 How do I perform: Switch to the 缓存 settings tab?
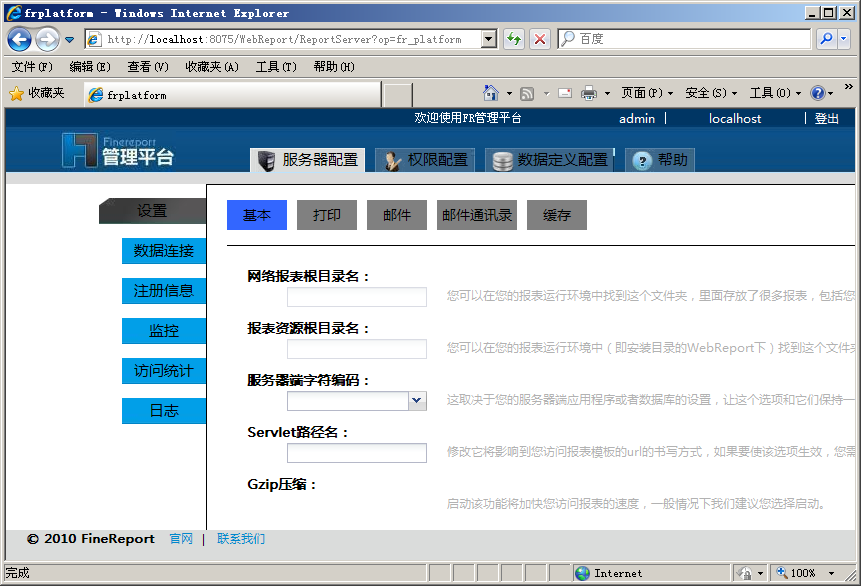click(557, 215)
